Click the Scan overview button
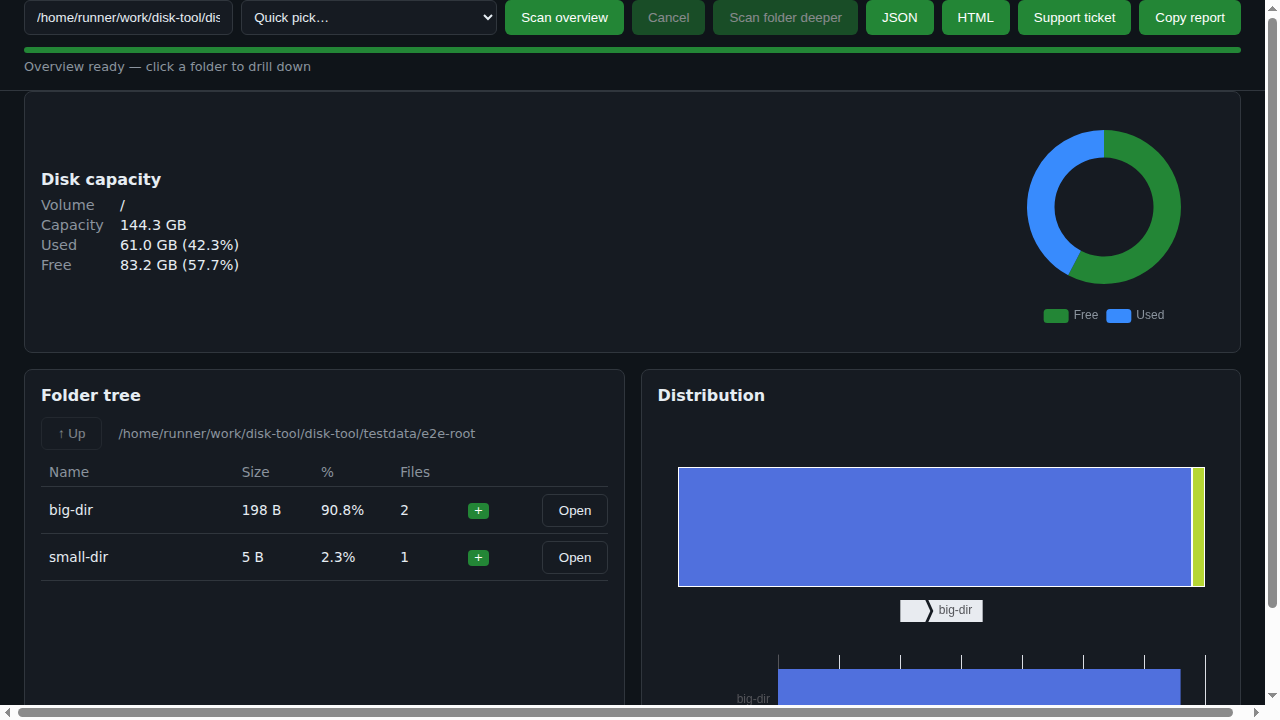This screenshot has height=720, width=1280. tap(564, 18)
